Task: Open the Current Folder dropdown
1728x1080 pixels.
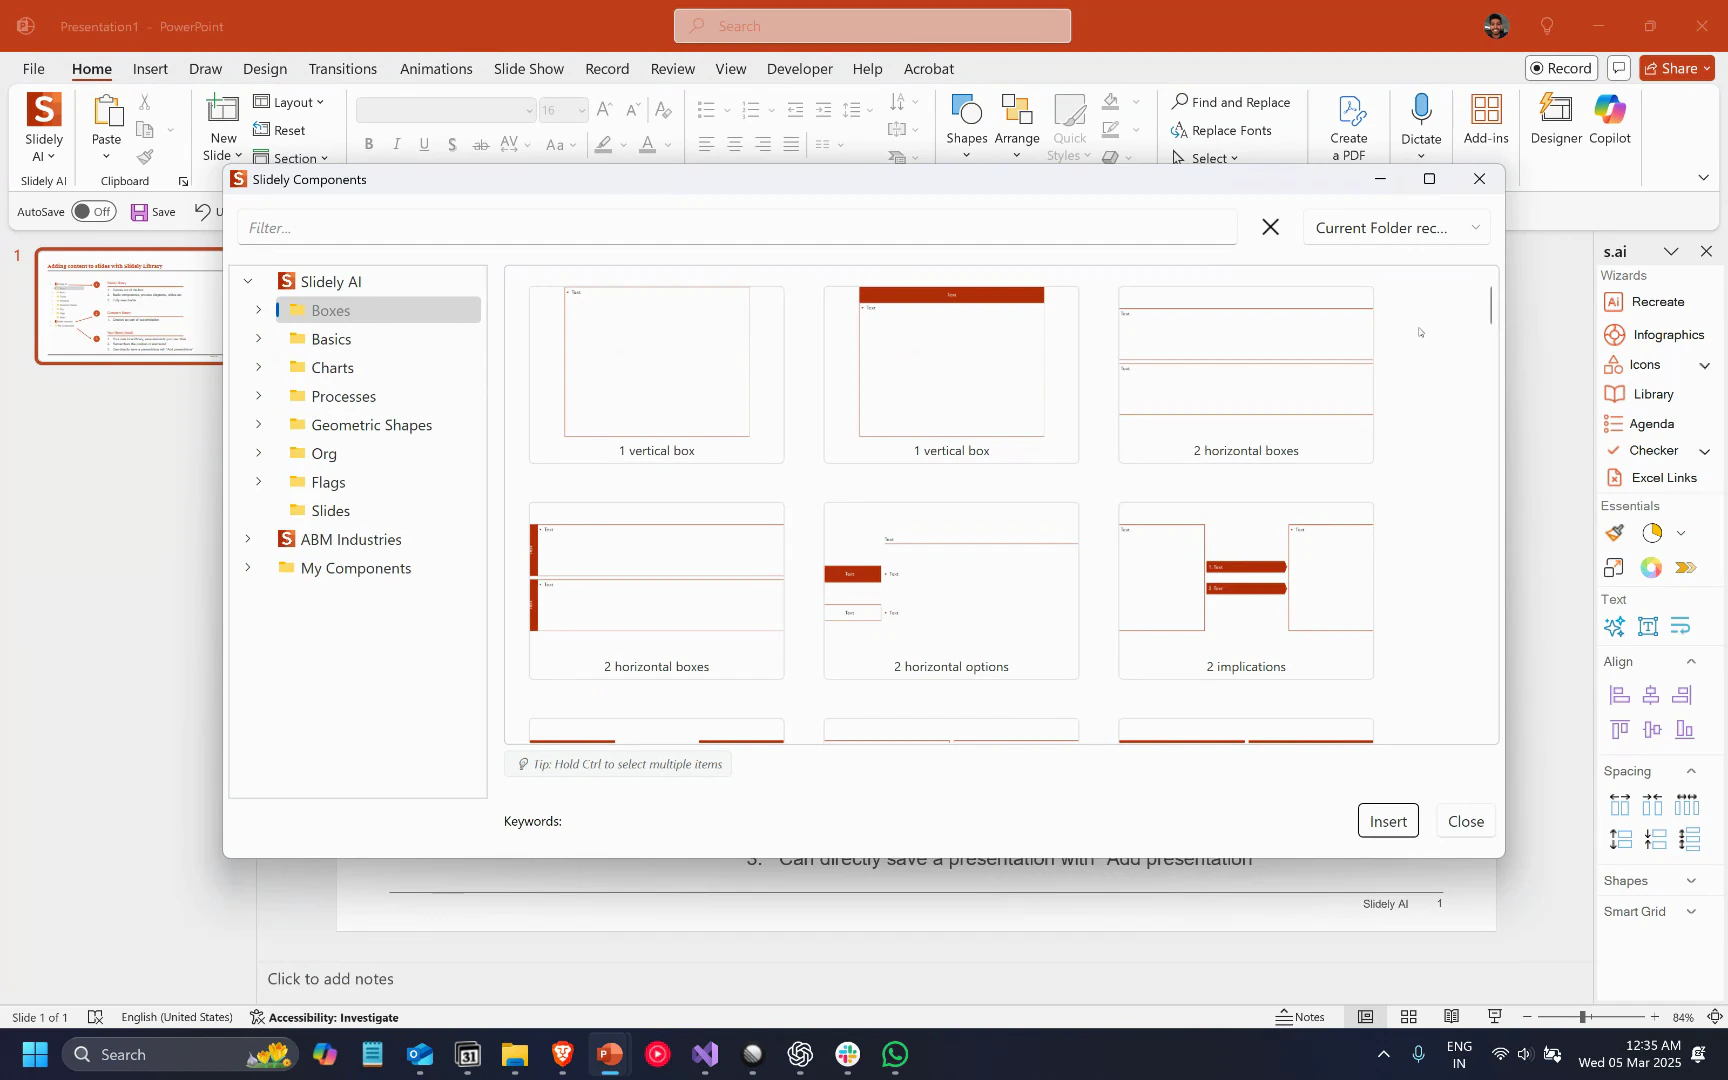Action: [x=1396, y=228]
